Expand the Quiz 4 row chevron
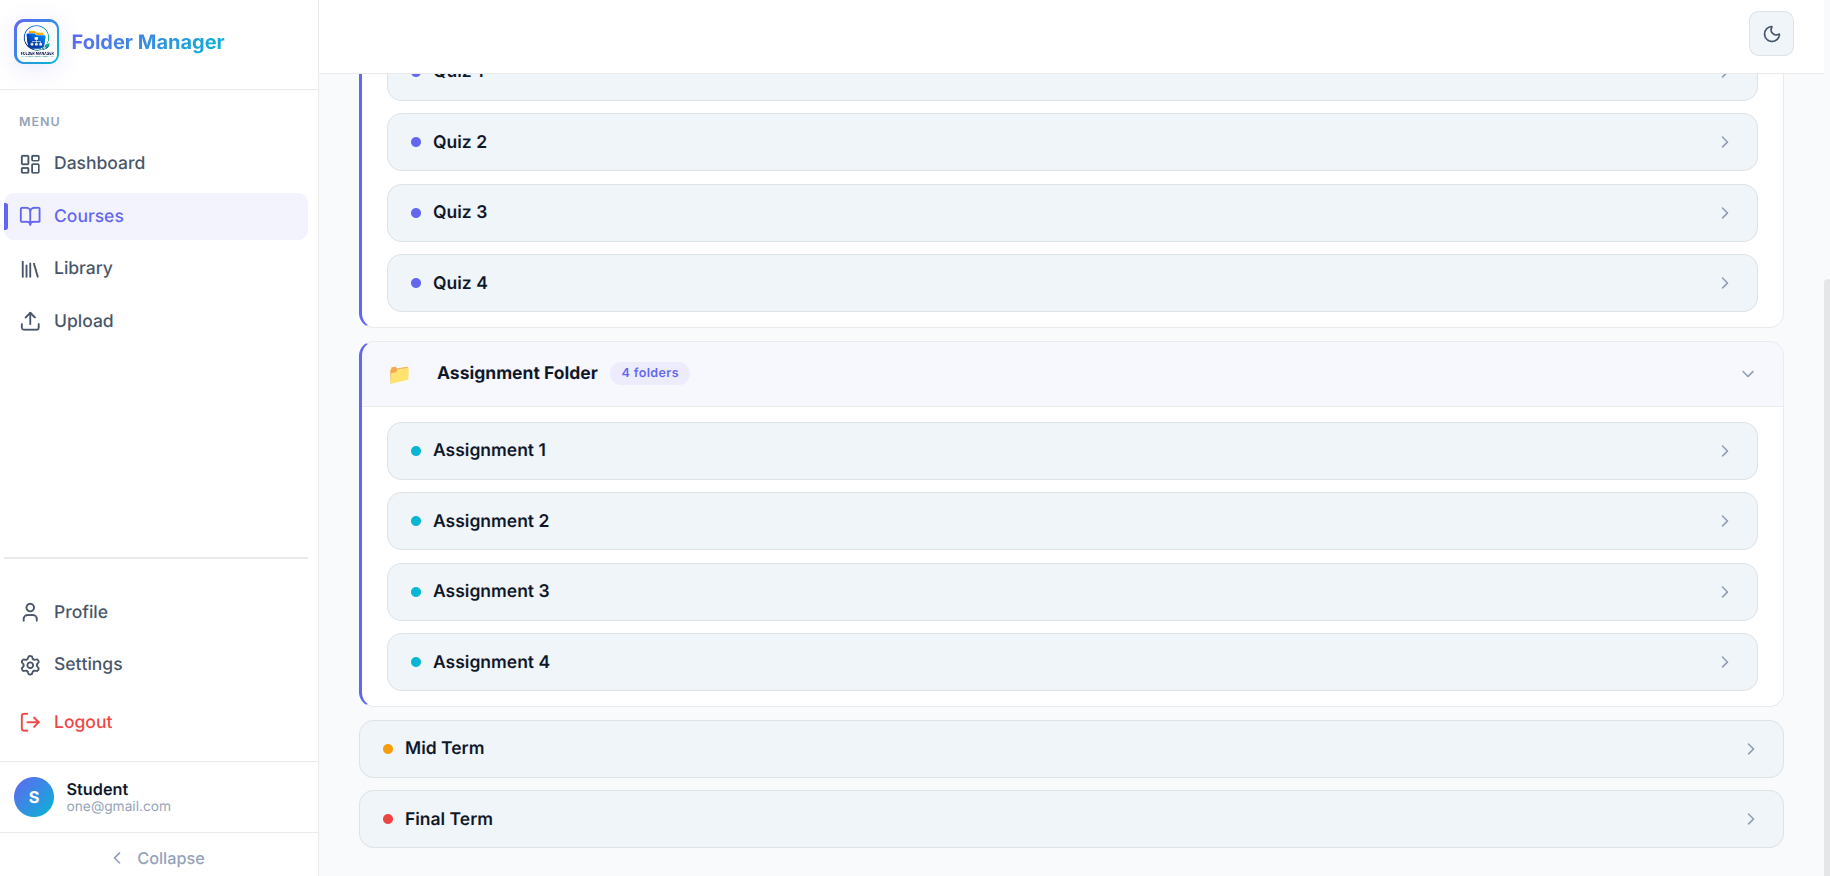Image resolution: width=1830 pixels, height=876 pixels. pyautogui.click(x=1725, y=283)
